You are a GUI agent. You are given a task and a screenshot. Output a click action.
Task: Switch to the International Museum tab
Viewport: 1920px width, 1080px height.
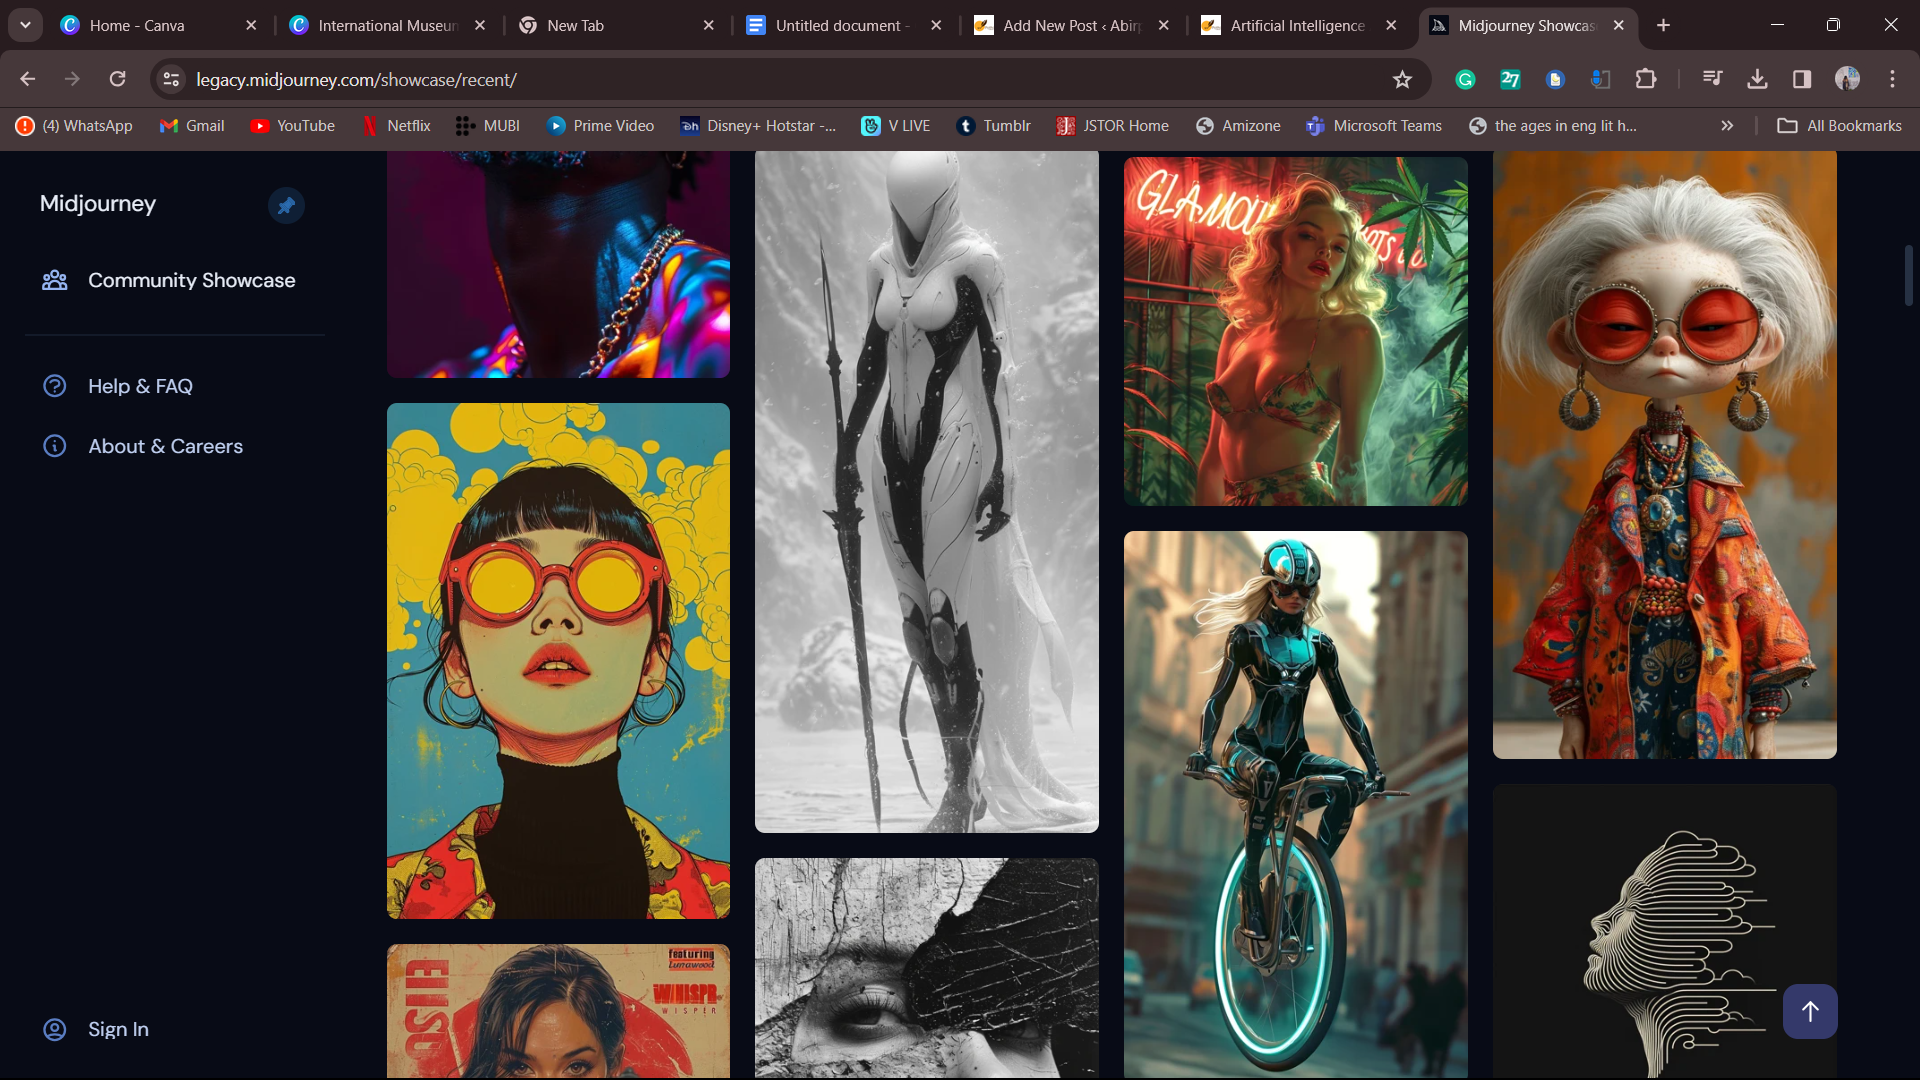pos(387,25)
